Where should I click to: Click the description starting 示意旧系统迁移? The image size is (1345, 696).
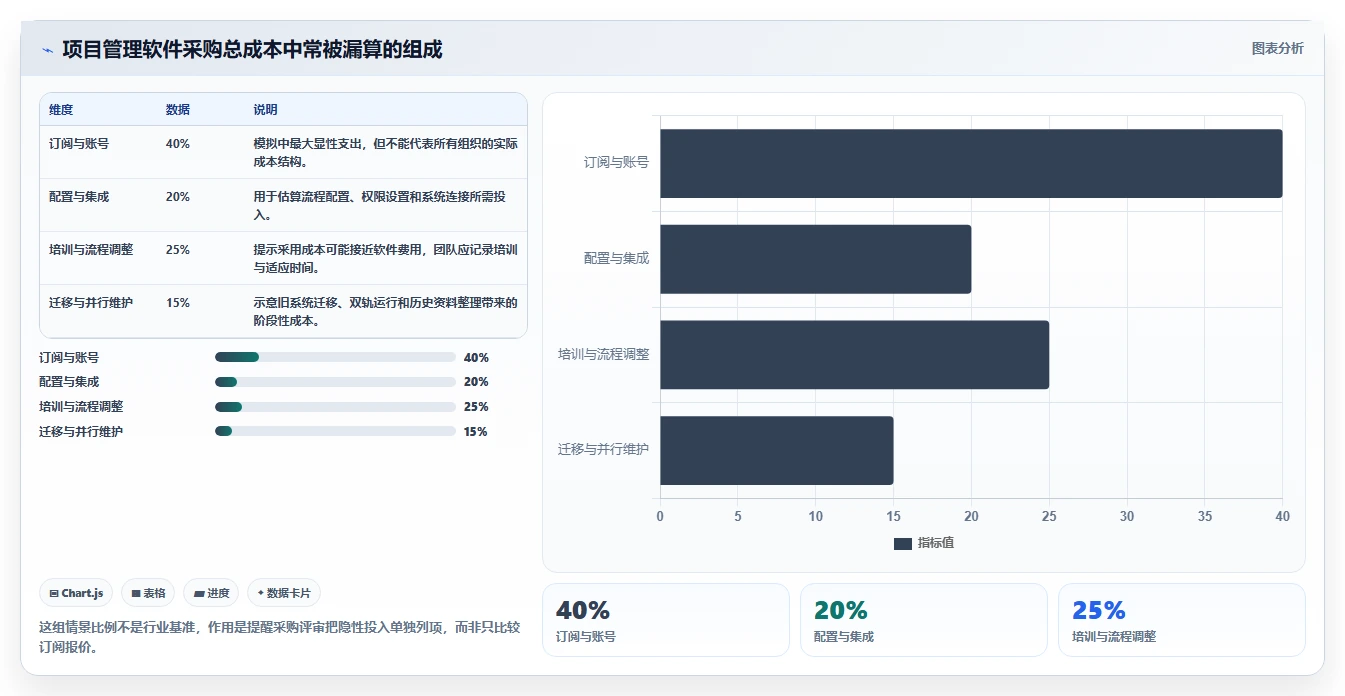pyautogui.click(x=385, y=312)
